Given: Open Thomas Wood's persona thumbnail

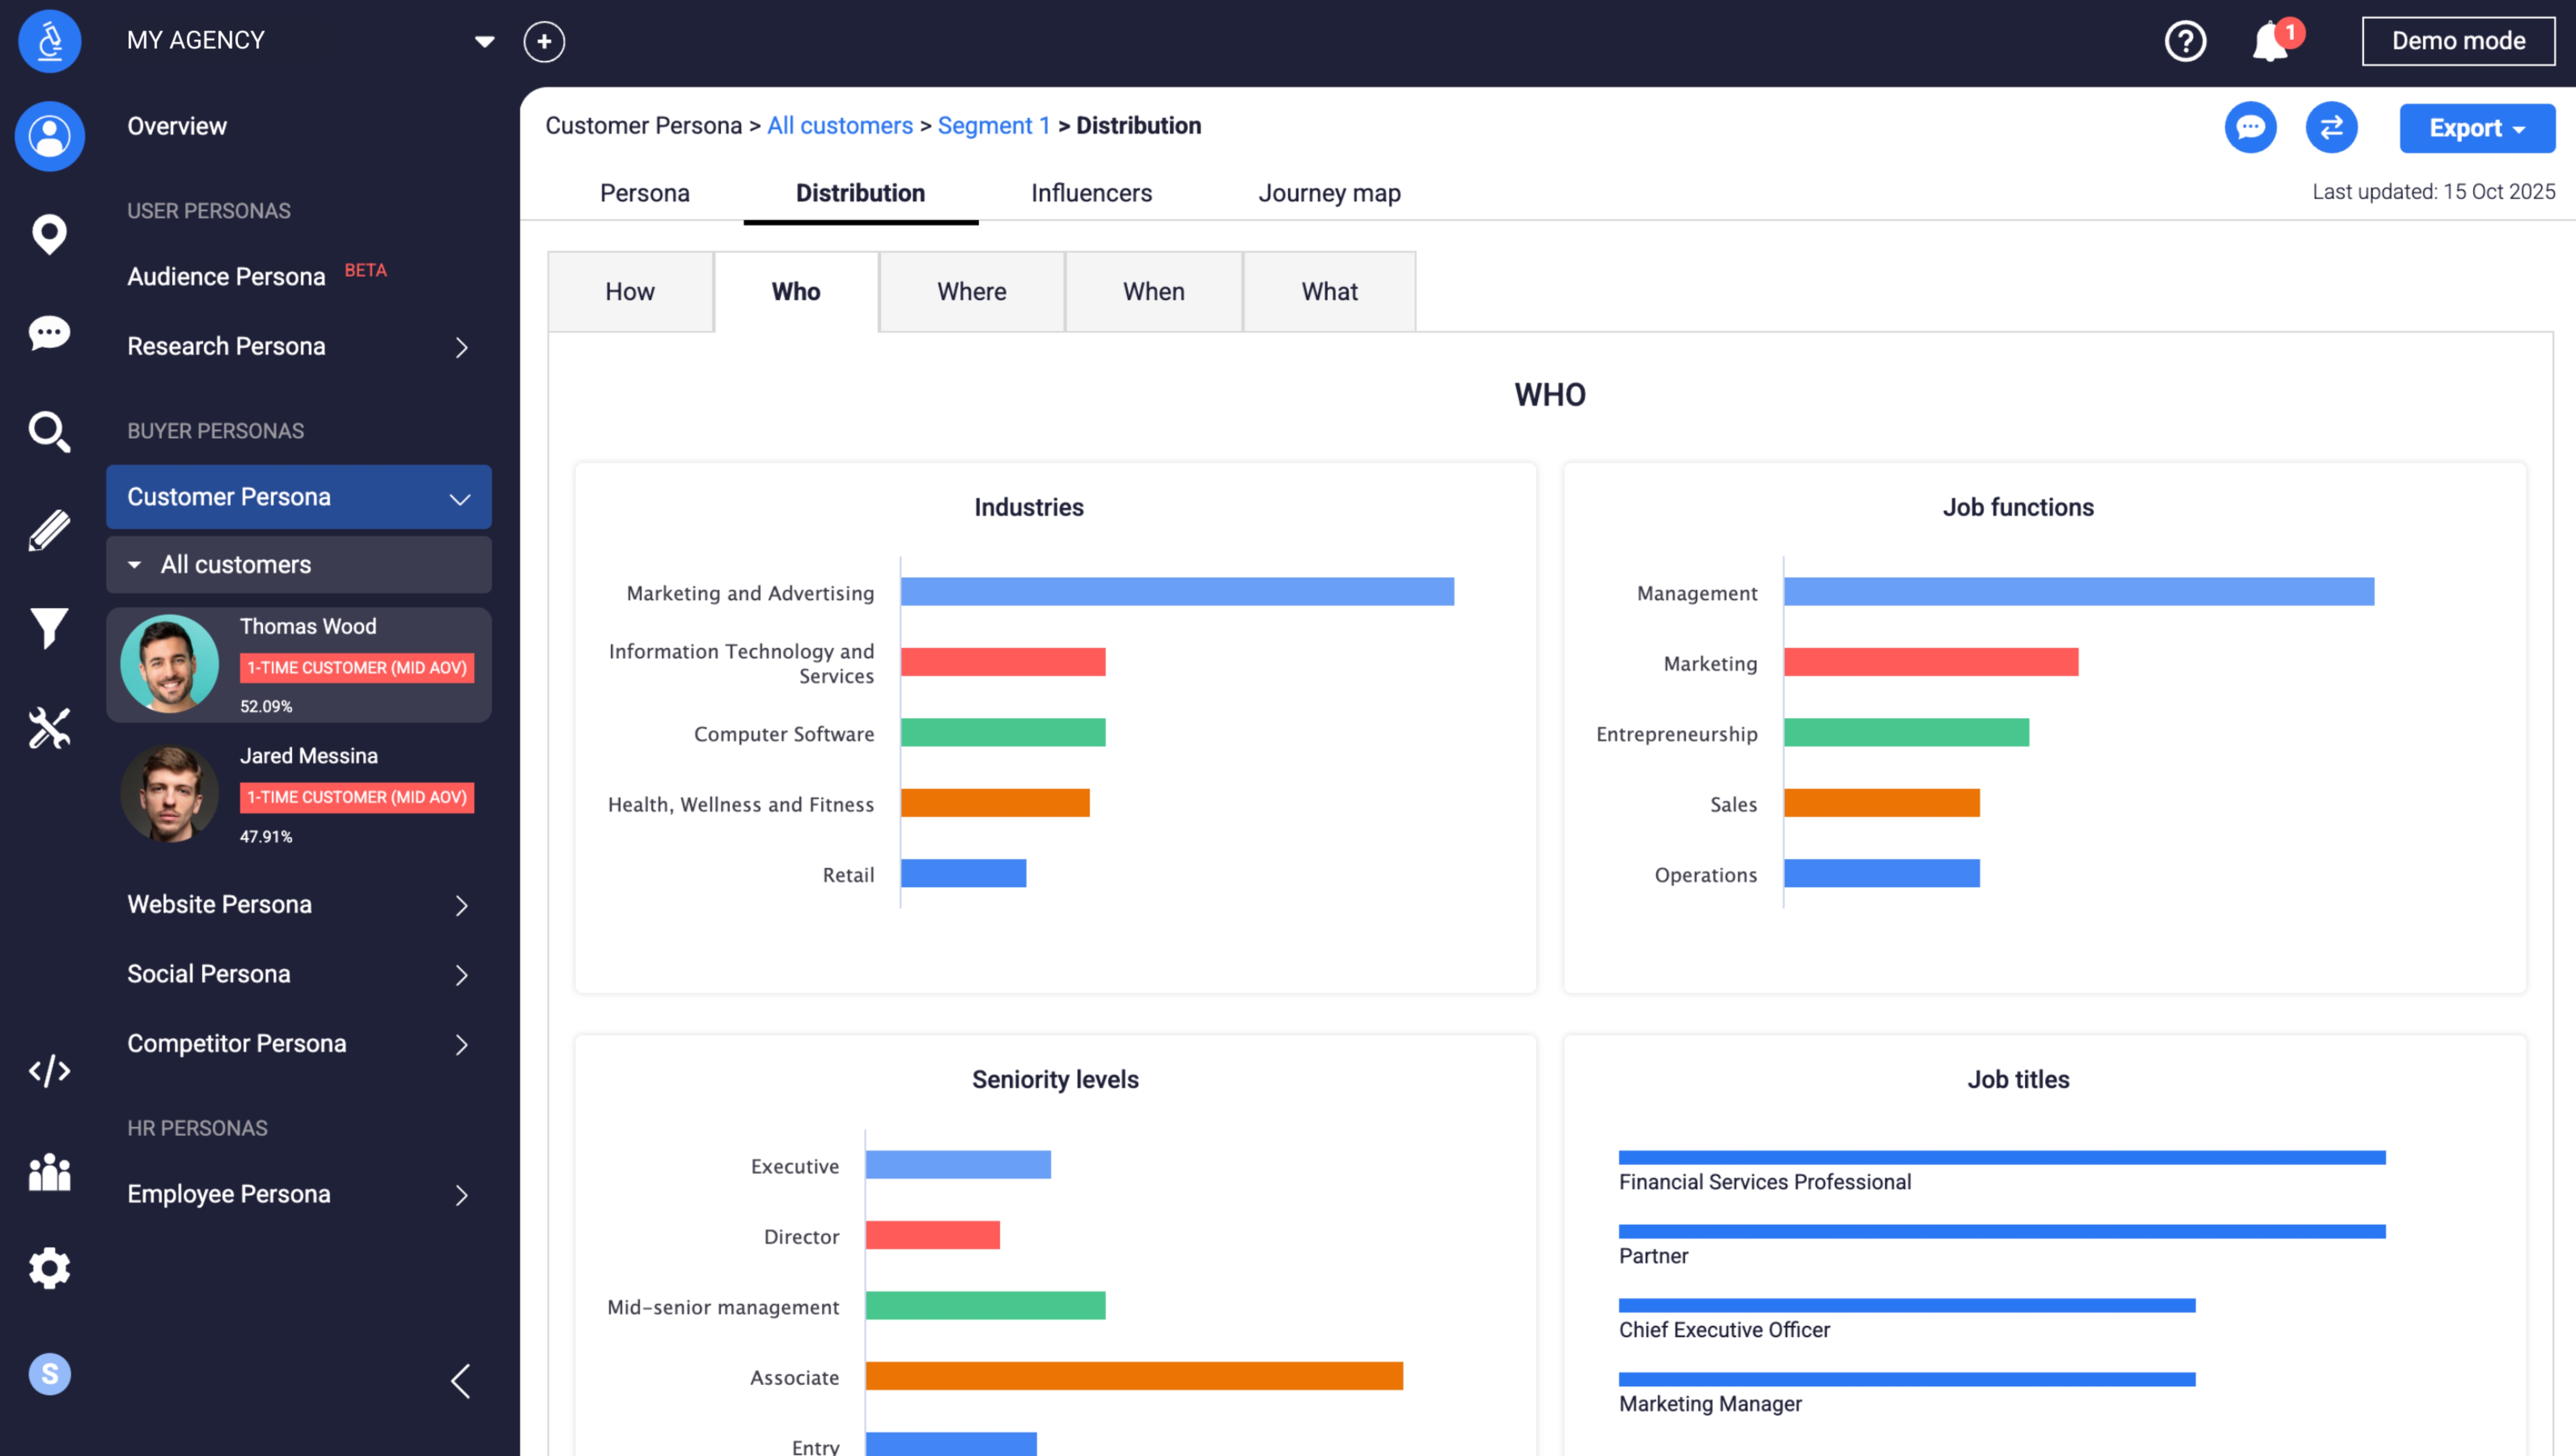Looking at the screenshot, I should pos(169,663).
